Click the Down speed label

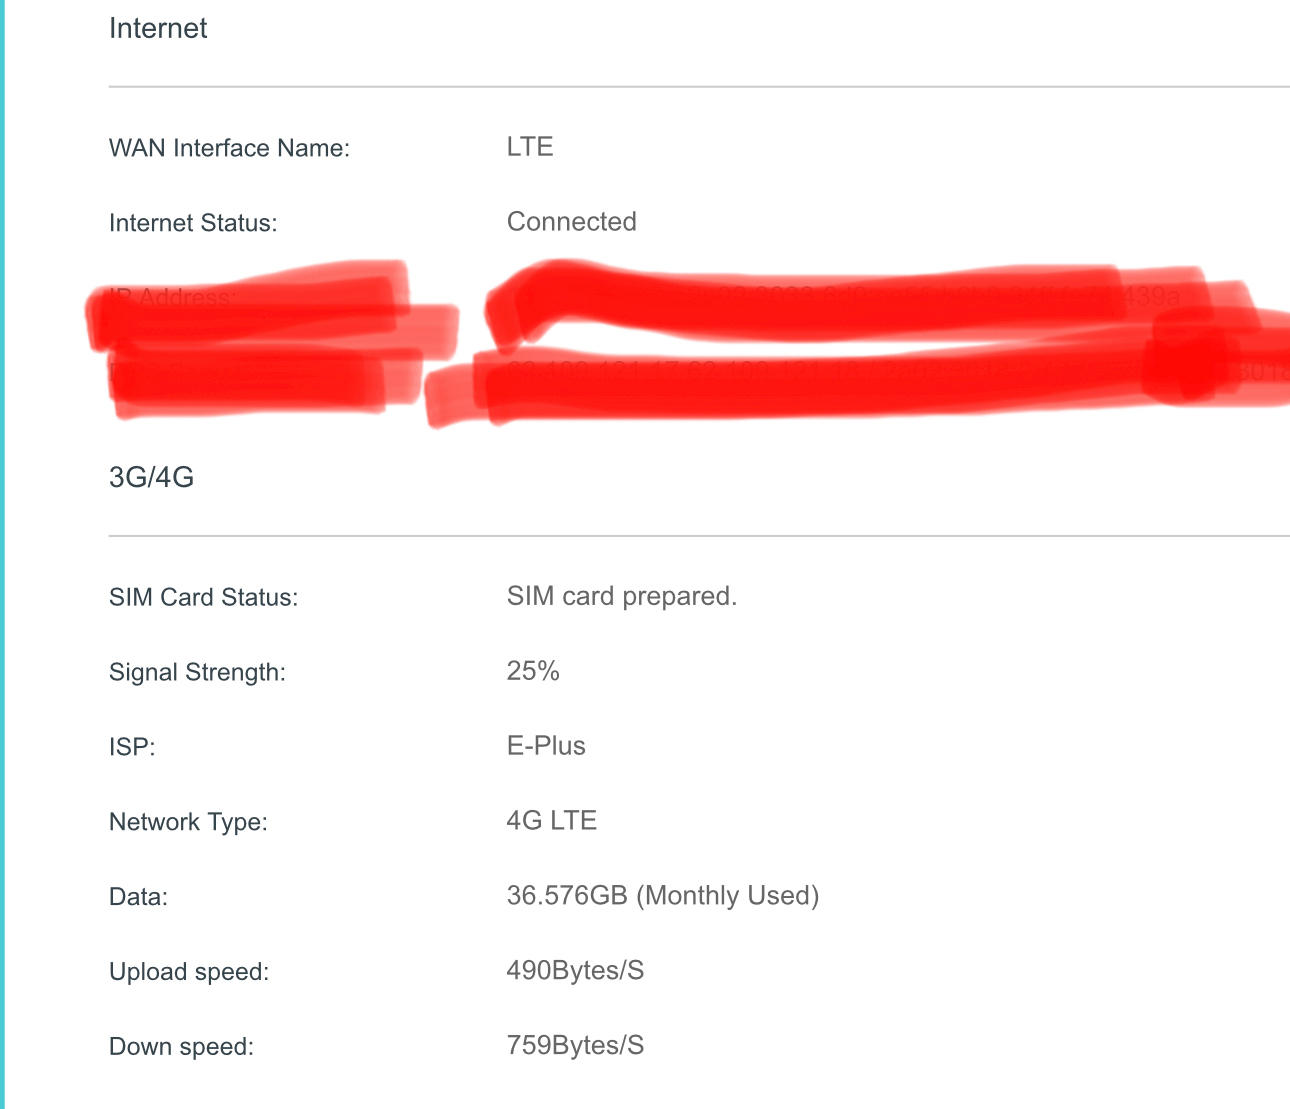coord(181,1047)
